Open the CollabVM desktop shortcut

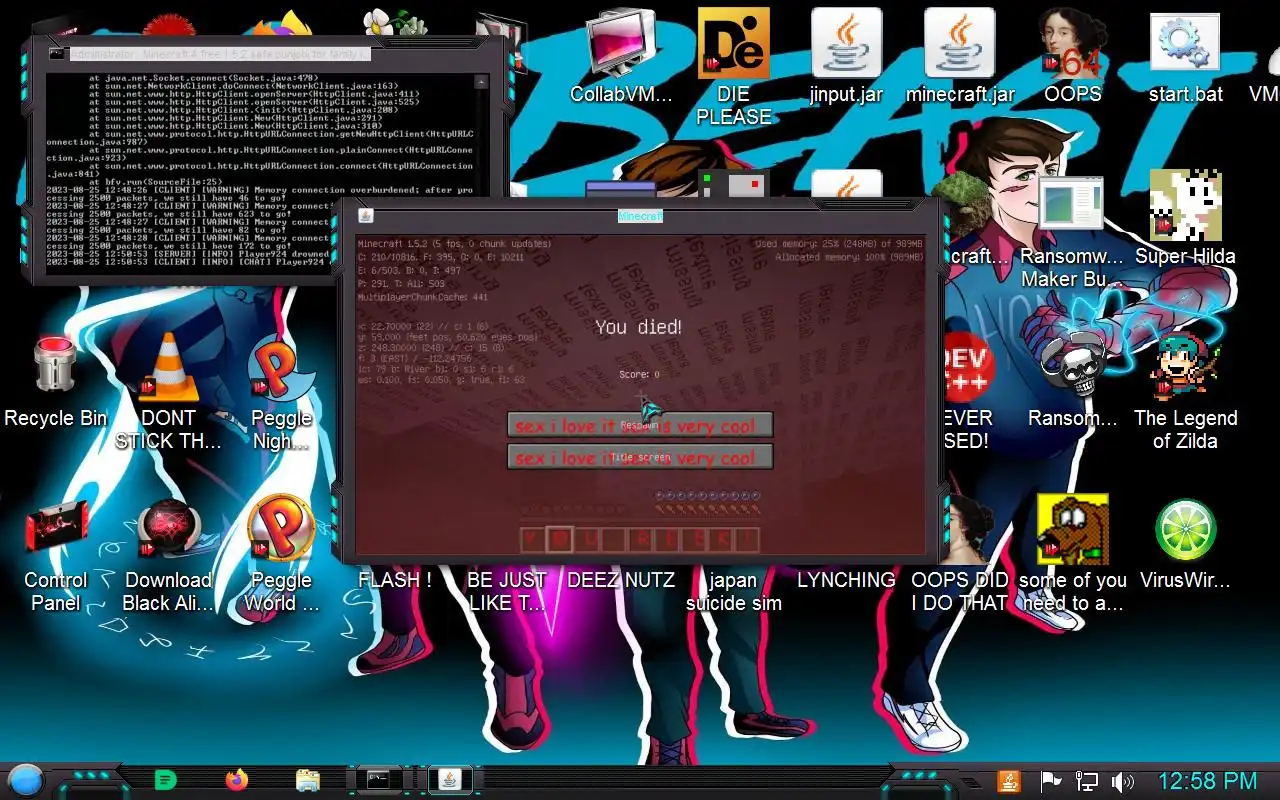[x=621, y=57]
